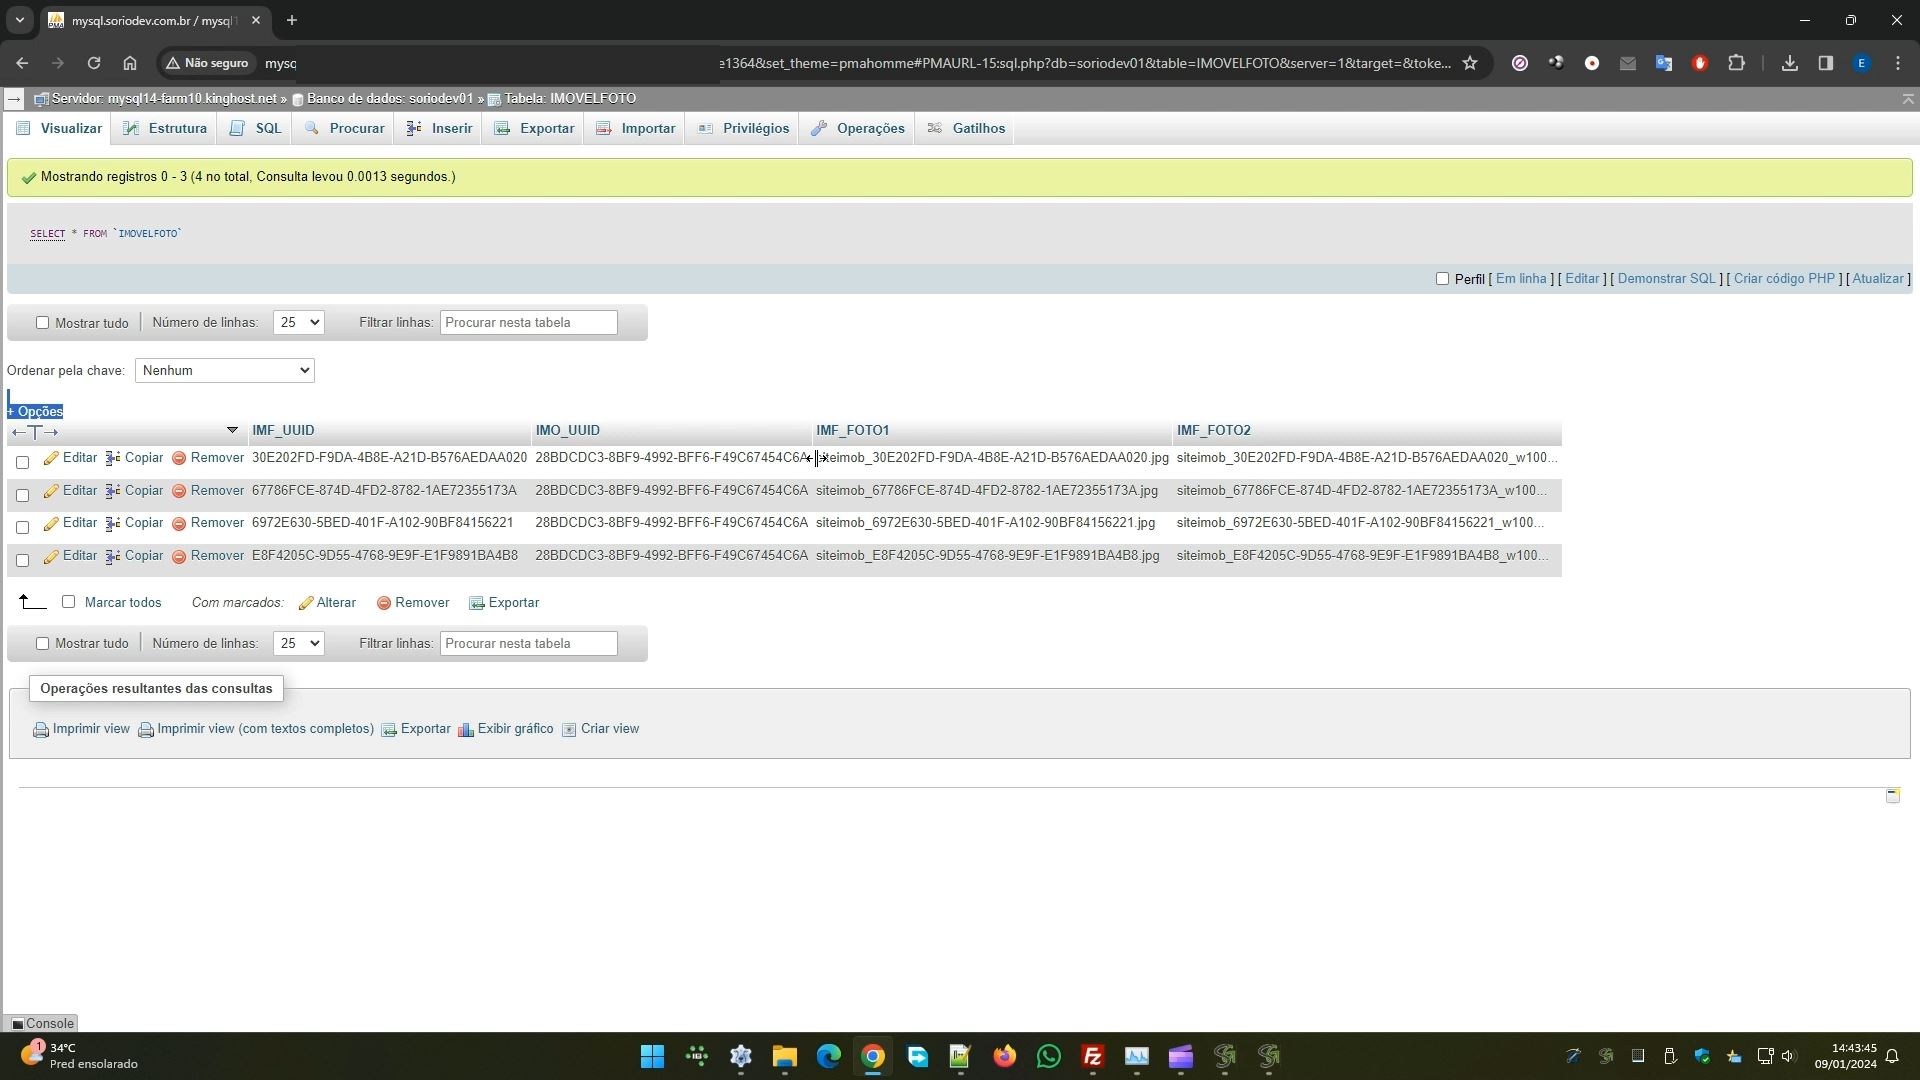1920x1080 pixels.
Task: Open top Número de linhas dropdown
Action: [298, 323]
